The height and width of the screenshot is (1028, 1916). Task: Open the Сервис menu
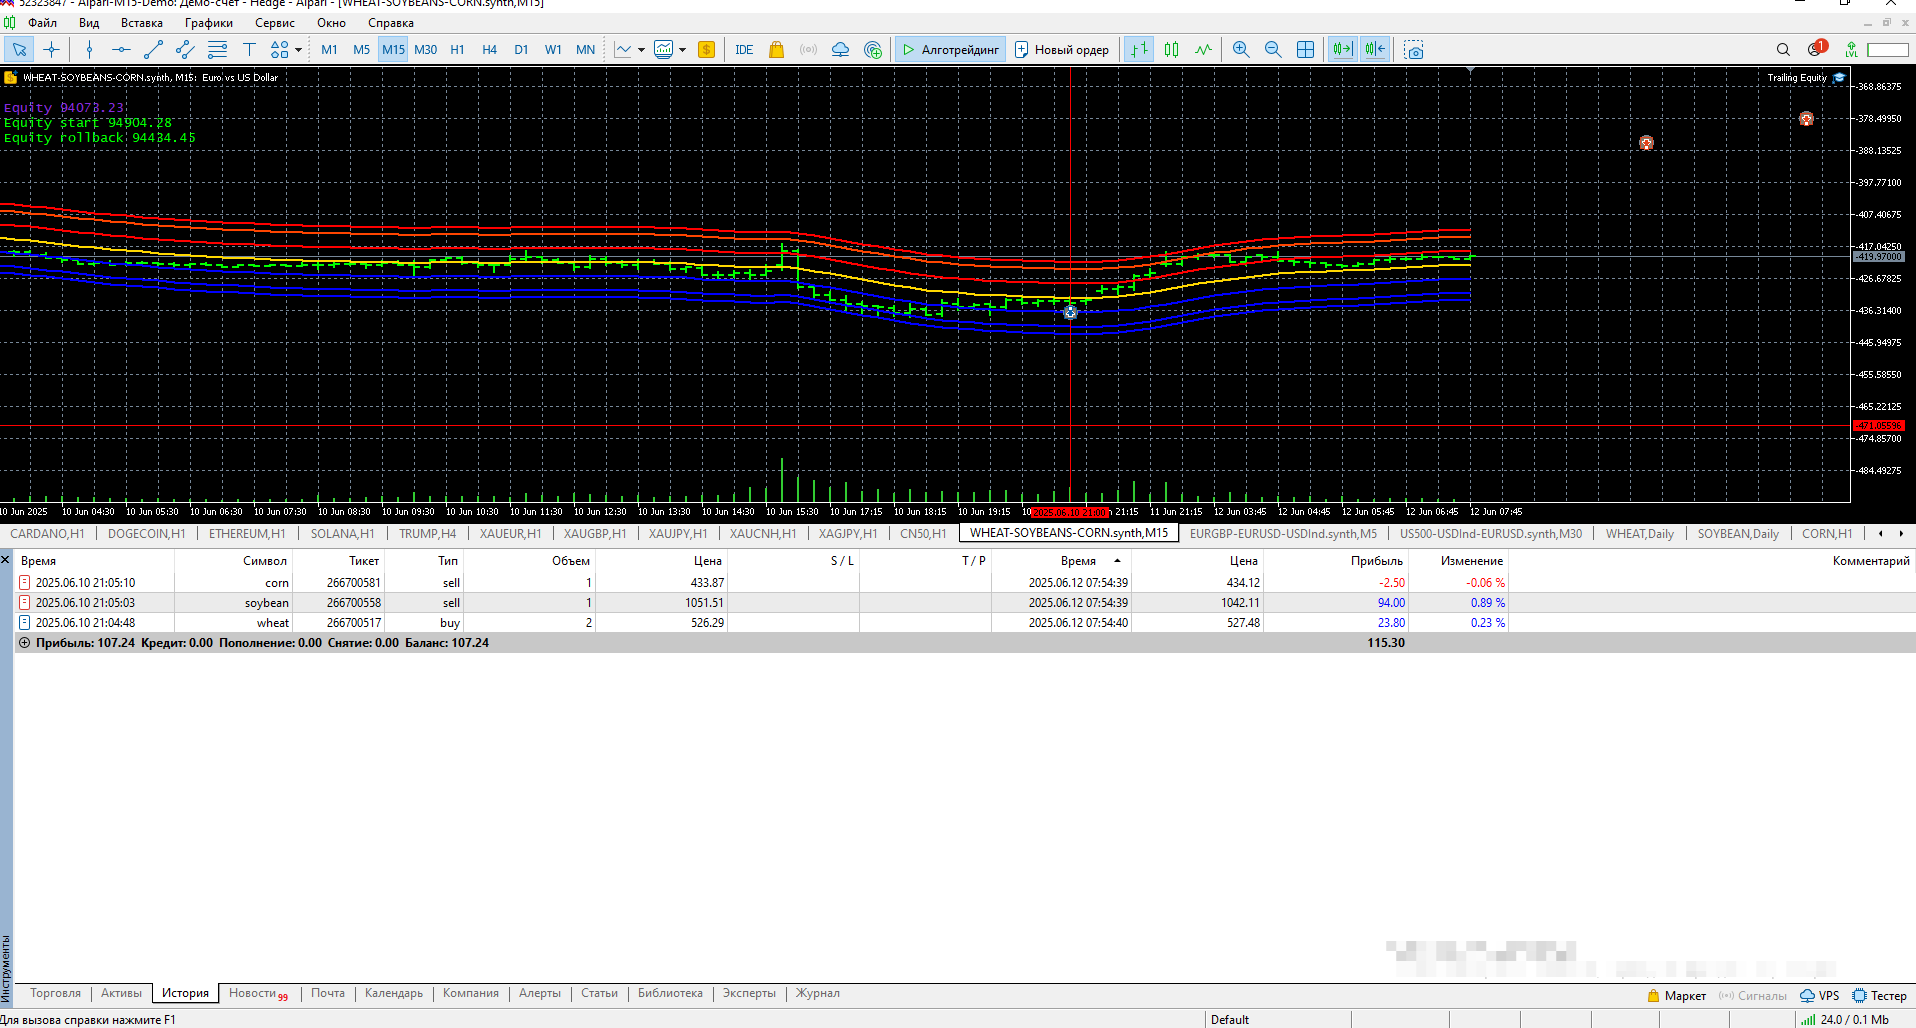coord(274,23)
